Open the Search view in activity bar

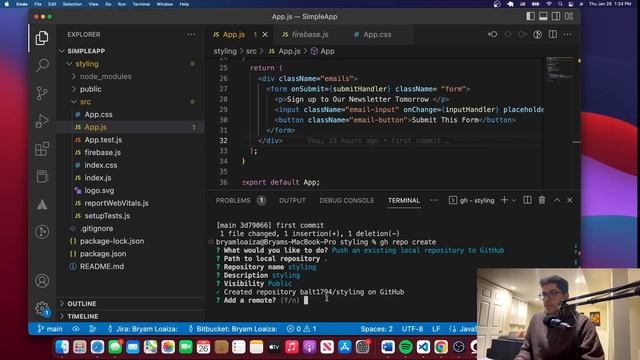coord(42,65)
